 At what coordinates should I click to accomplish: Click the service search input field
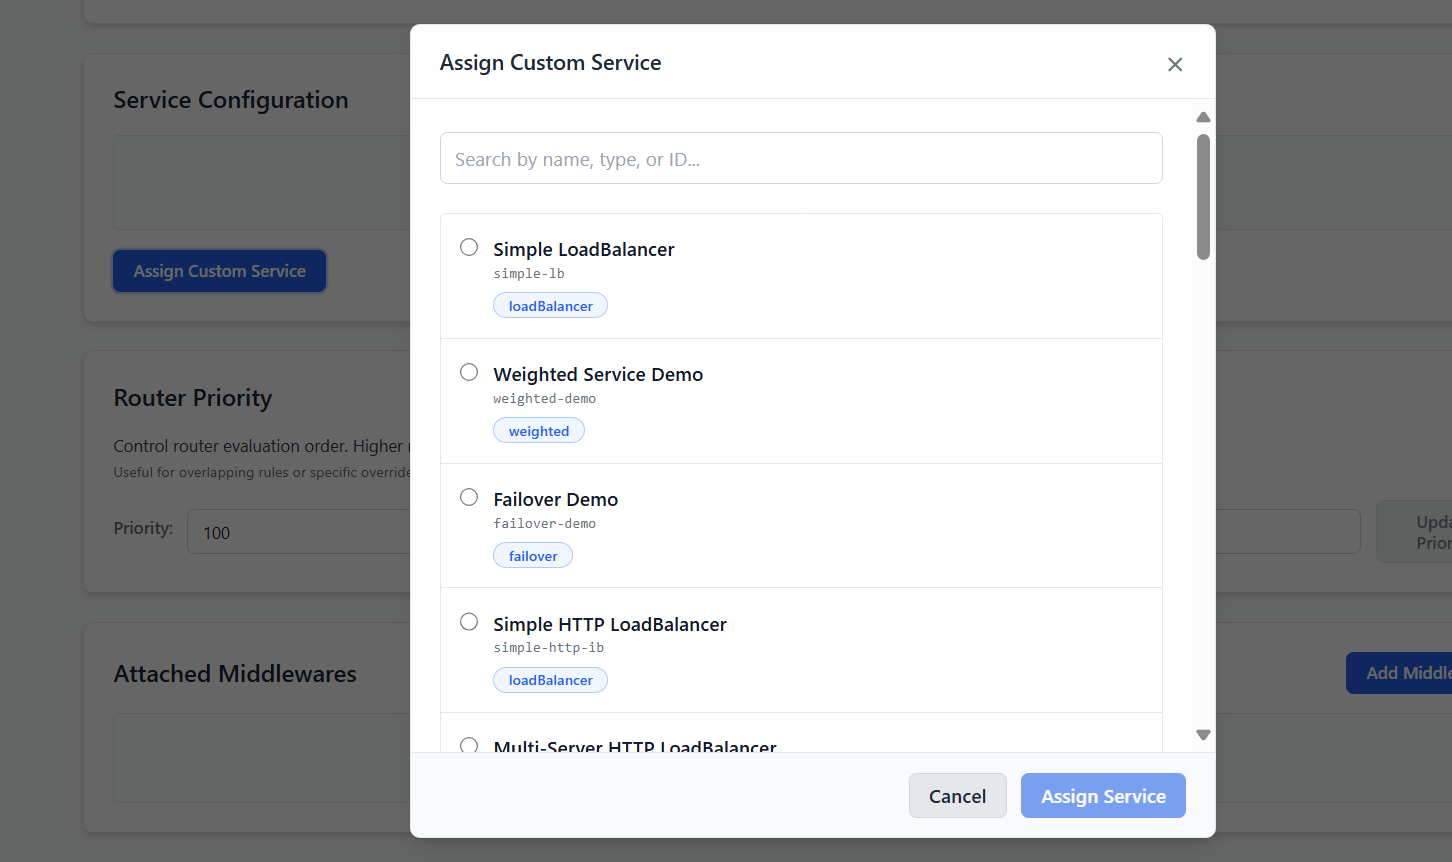[801, 158]
